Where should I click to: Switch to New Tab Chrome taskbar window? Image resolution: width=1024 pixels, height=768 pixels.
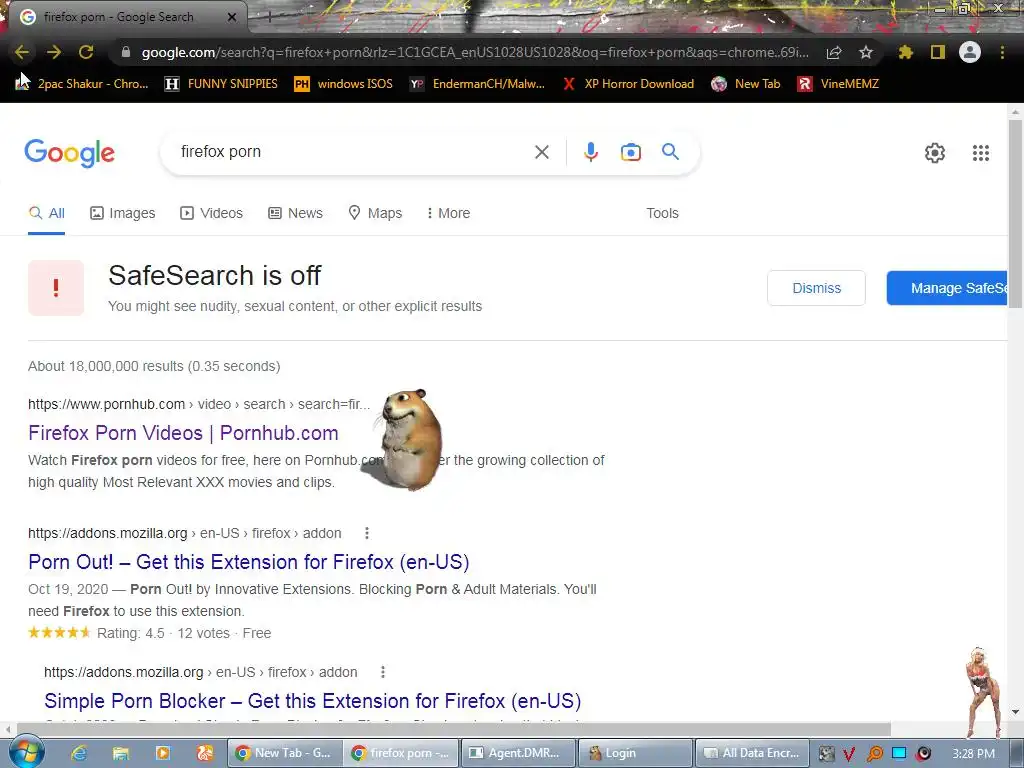284,753
